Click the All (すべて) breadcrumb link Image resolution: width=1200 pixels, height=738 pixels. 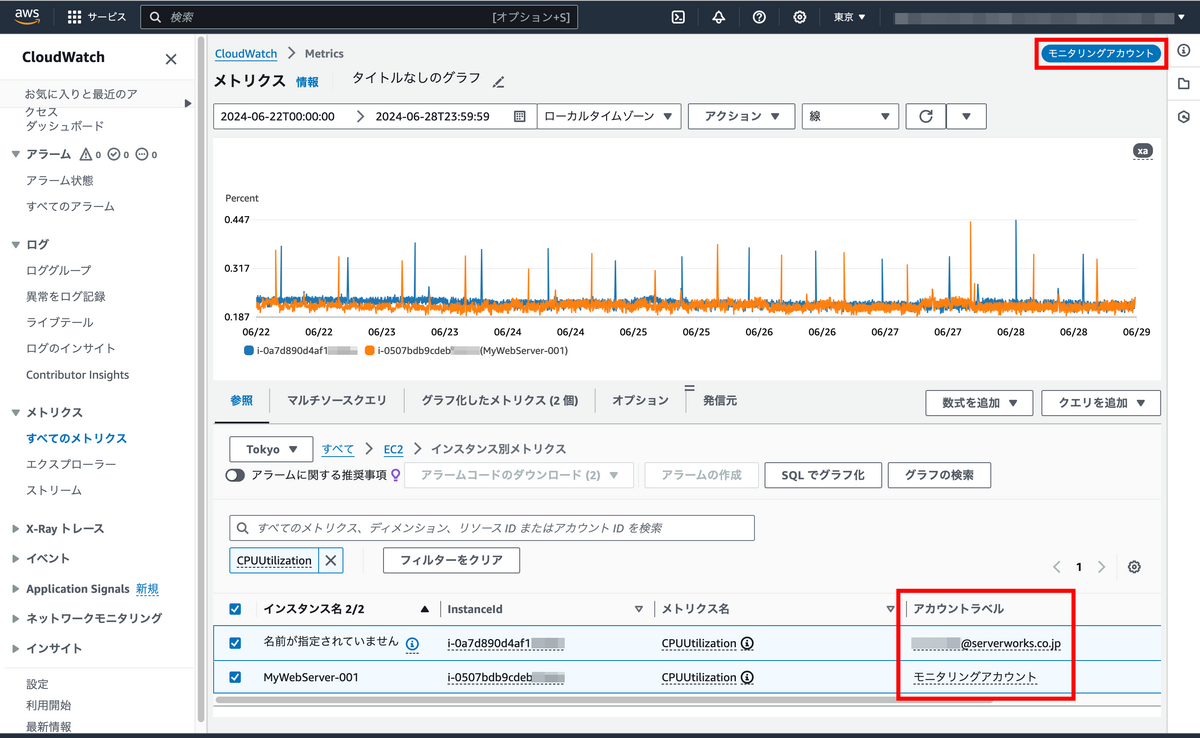[337, 449]
